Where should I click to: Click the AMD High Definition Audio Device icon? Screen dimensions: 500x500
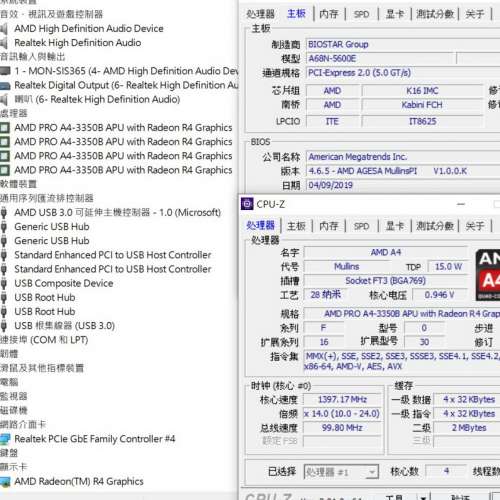click(4, 29)
